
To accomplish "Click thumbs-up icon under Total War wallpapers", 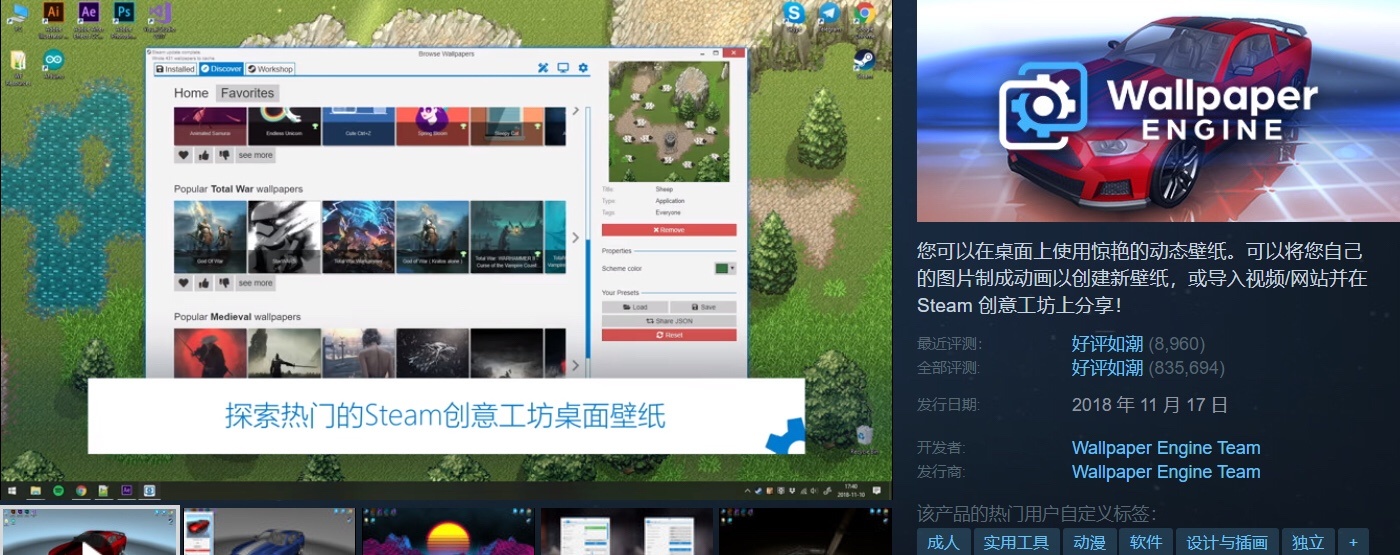I will coord(204,283).
